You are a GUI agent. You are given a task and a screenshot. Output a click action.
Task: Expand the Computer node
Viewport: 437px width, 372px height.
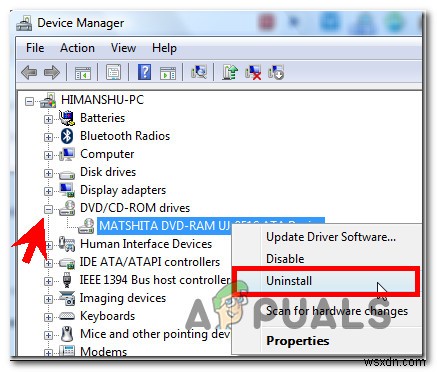[49, 155]
